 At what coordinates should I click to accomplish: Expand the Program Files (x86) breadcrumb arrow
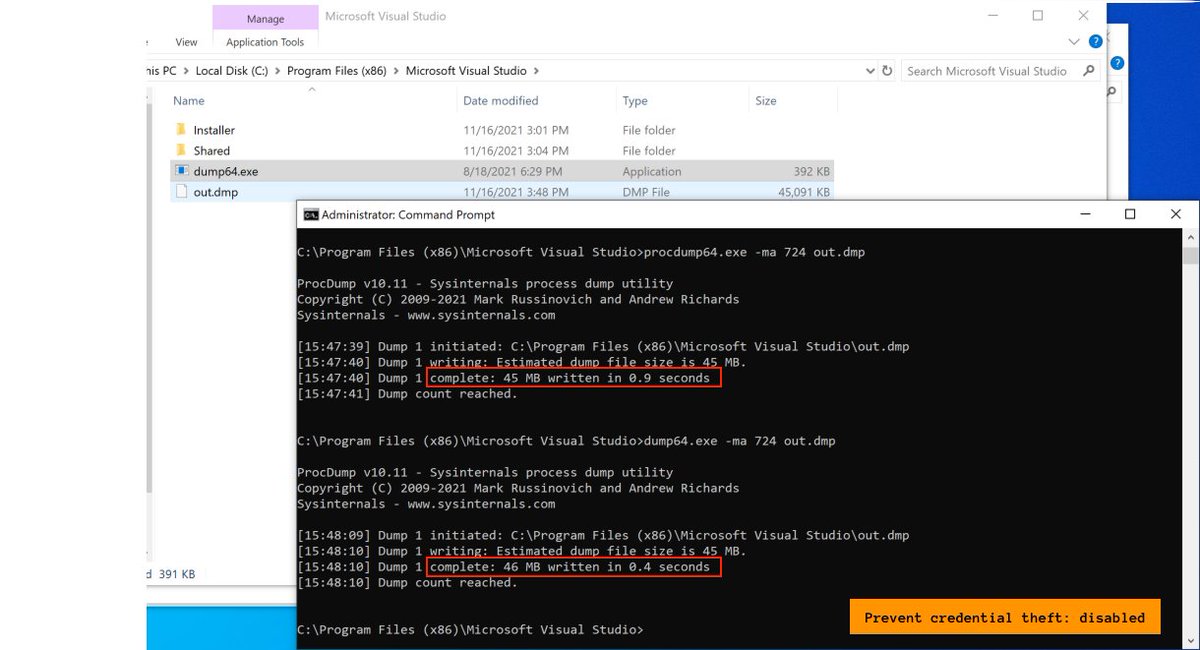[397, 71]
